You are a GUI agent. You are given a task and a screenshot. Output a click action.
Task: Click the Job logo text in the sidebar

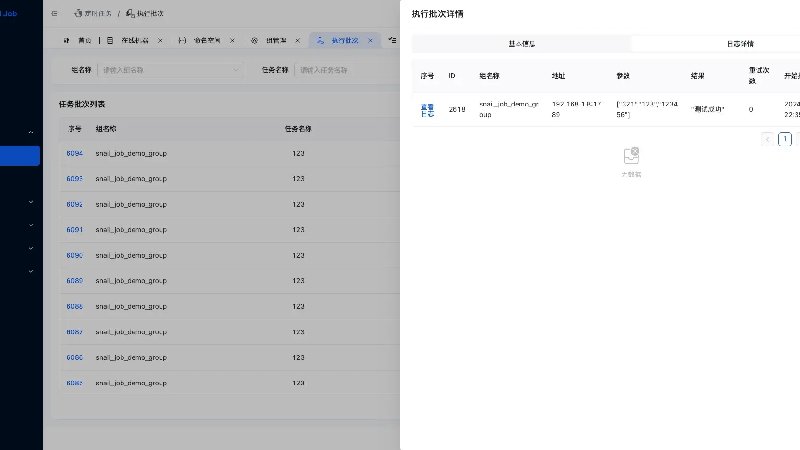coord(9,14)
